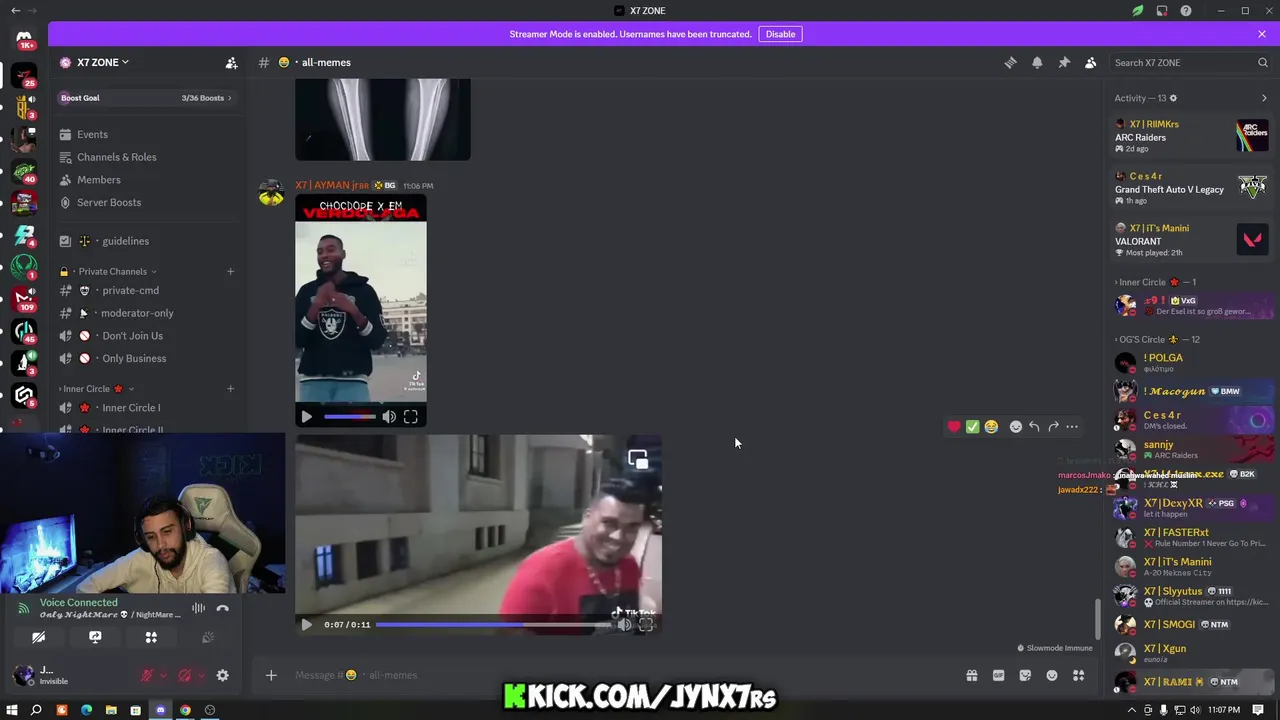
Task: Open the Threads icon in channel header
Action: pos(1010,62)
